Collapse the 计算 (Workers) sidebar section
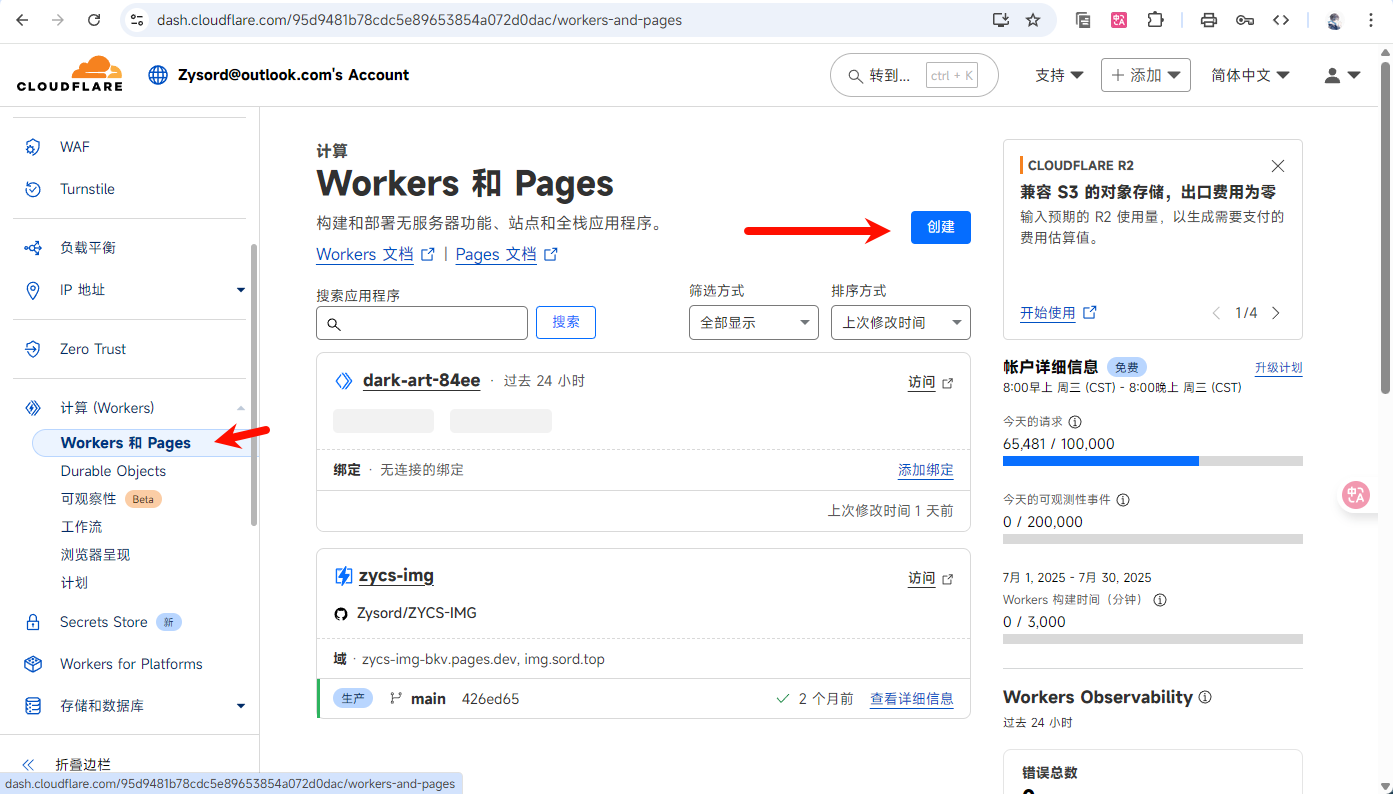1393x794 pixels. click(x=240, y=408)
